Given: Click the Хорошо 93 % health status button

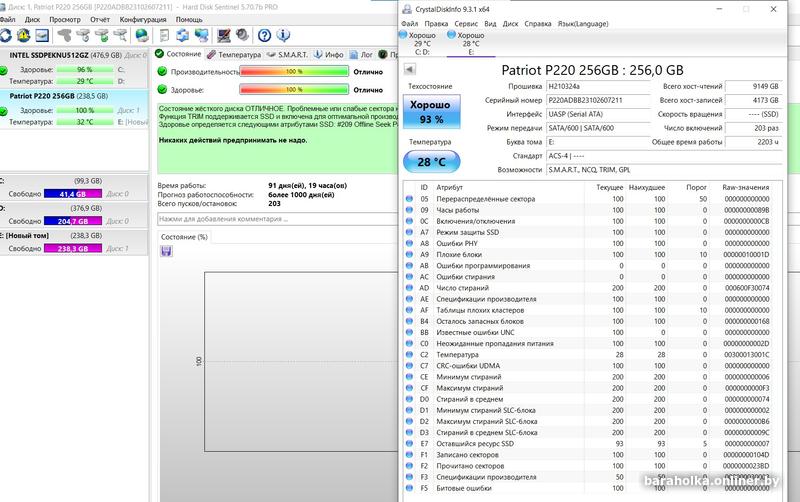Looking at the screenshot, I should pos(432,112).
